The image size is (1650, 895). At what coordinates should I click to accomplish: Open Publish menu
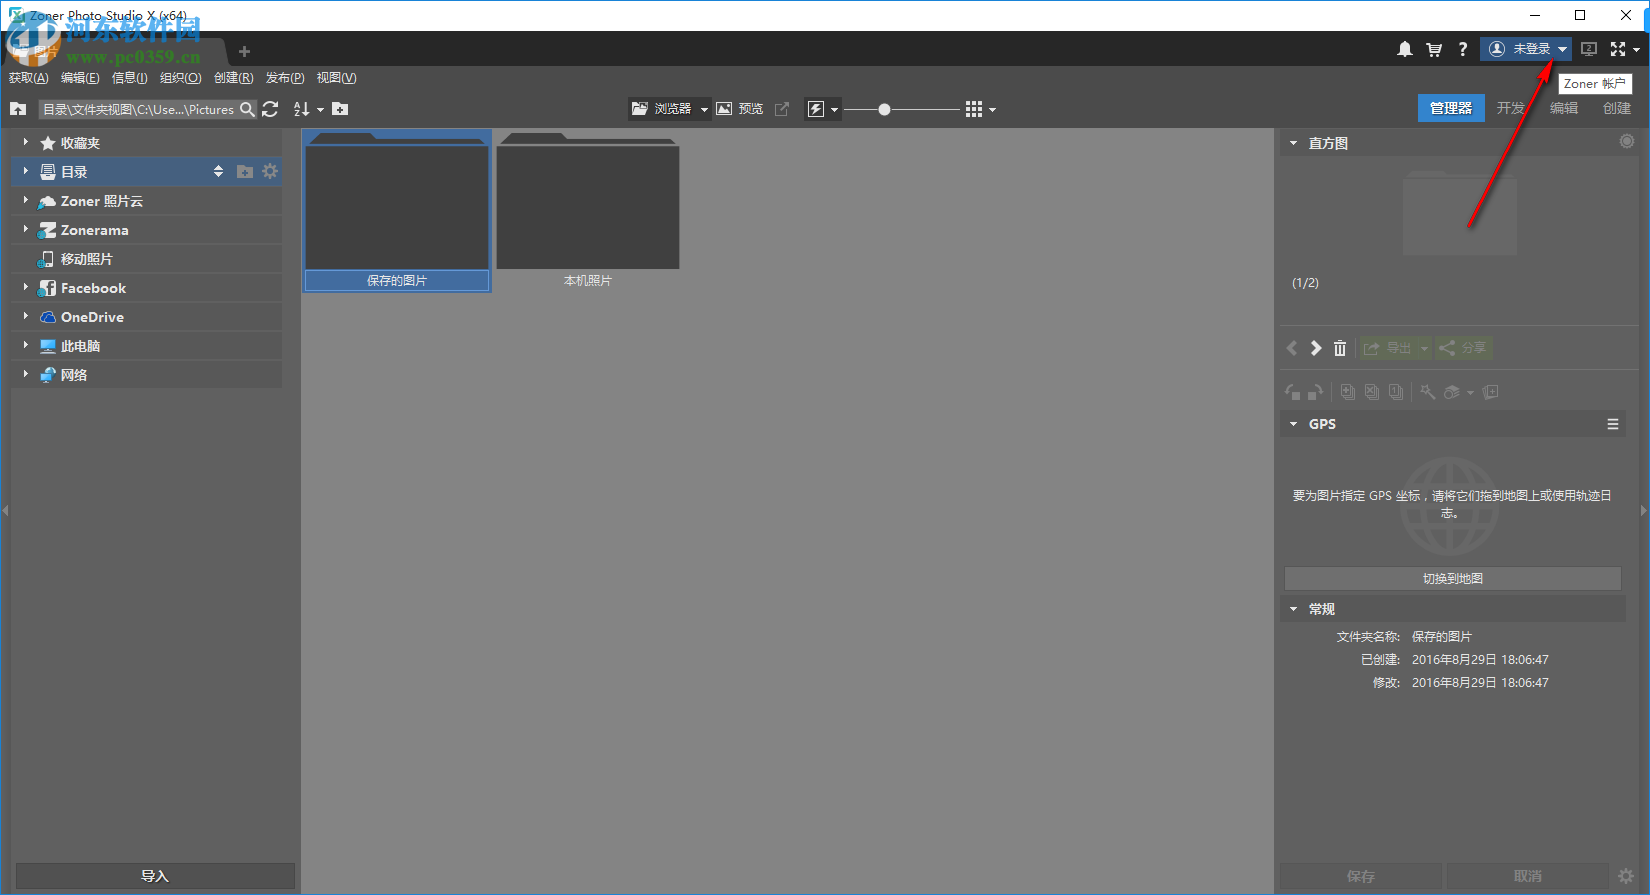click(x=285, y=78)
